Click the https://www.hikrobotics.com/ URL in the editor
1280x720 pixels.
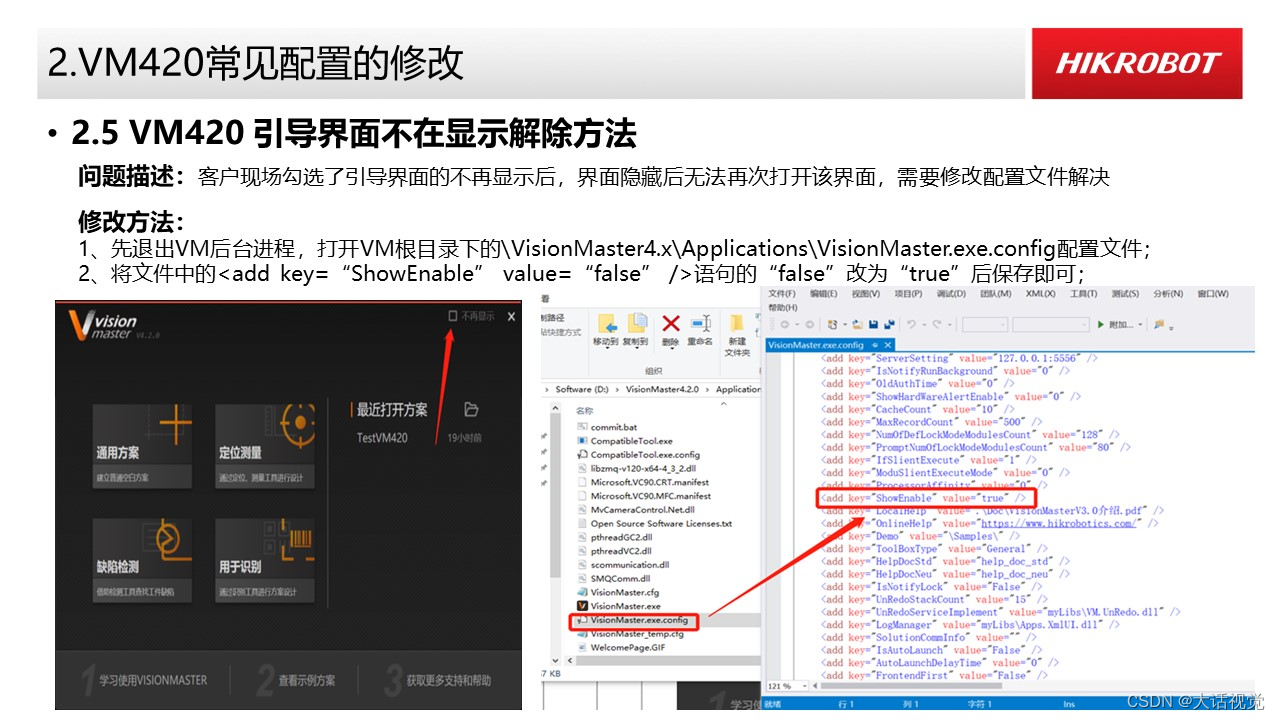tap(1058, 523)
